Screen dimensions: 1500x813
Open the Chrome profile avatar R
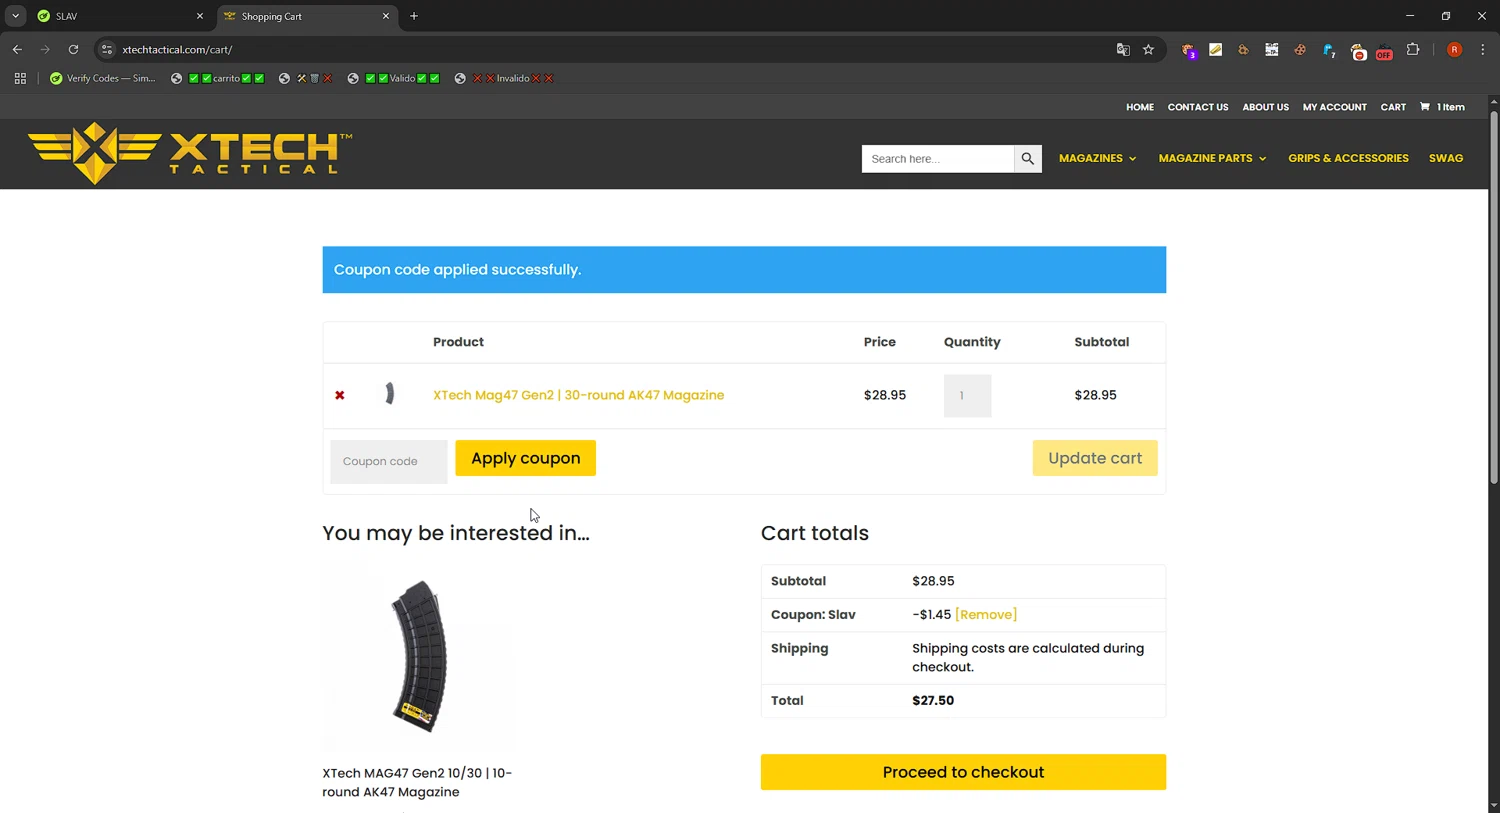1455,49
